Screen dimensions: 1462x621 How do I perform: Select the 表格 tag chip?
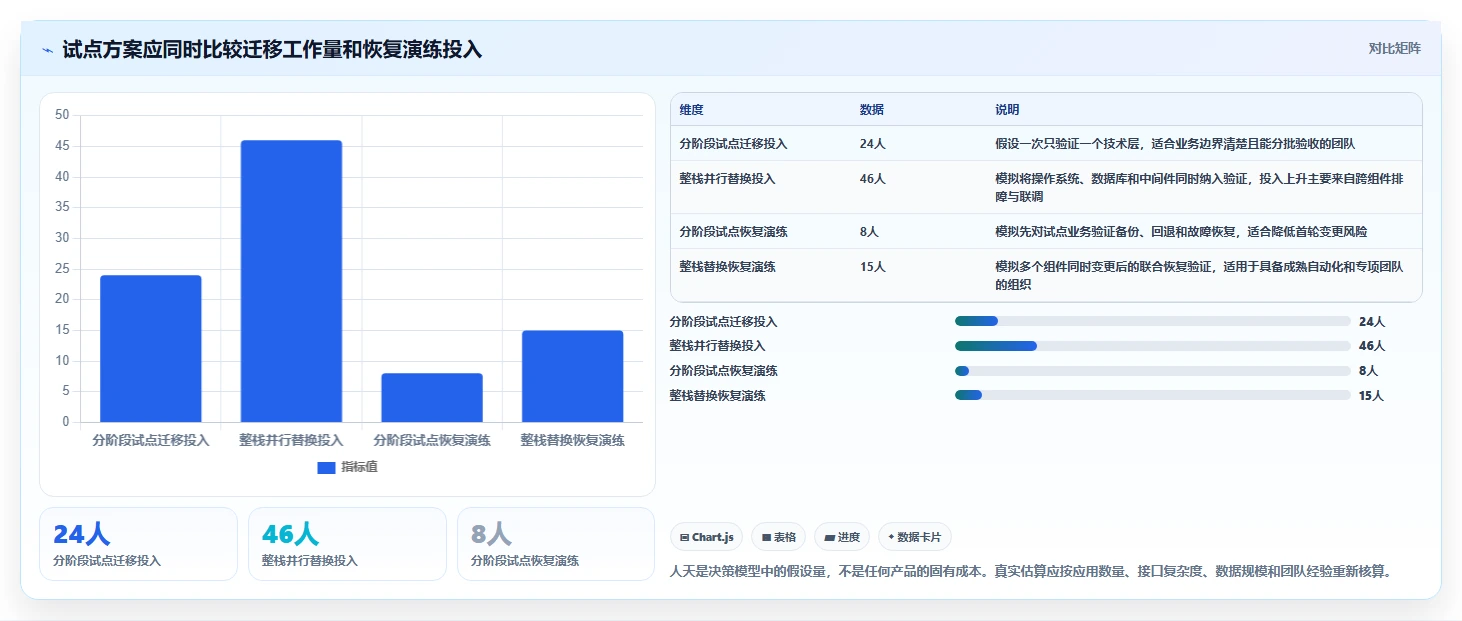pyautogui.click(x=779, y=537)
